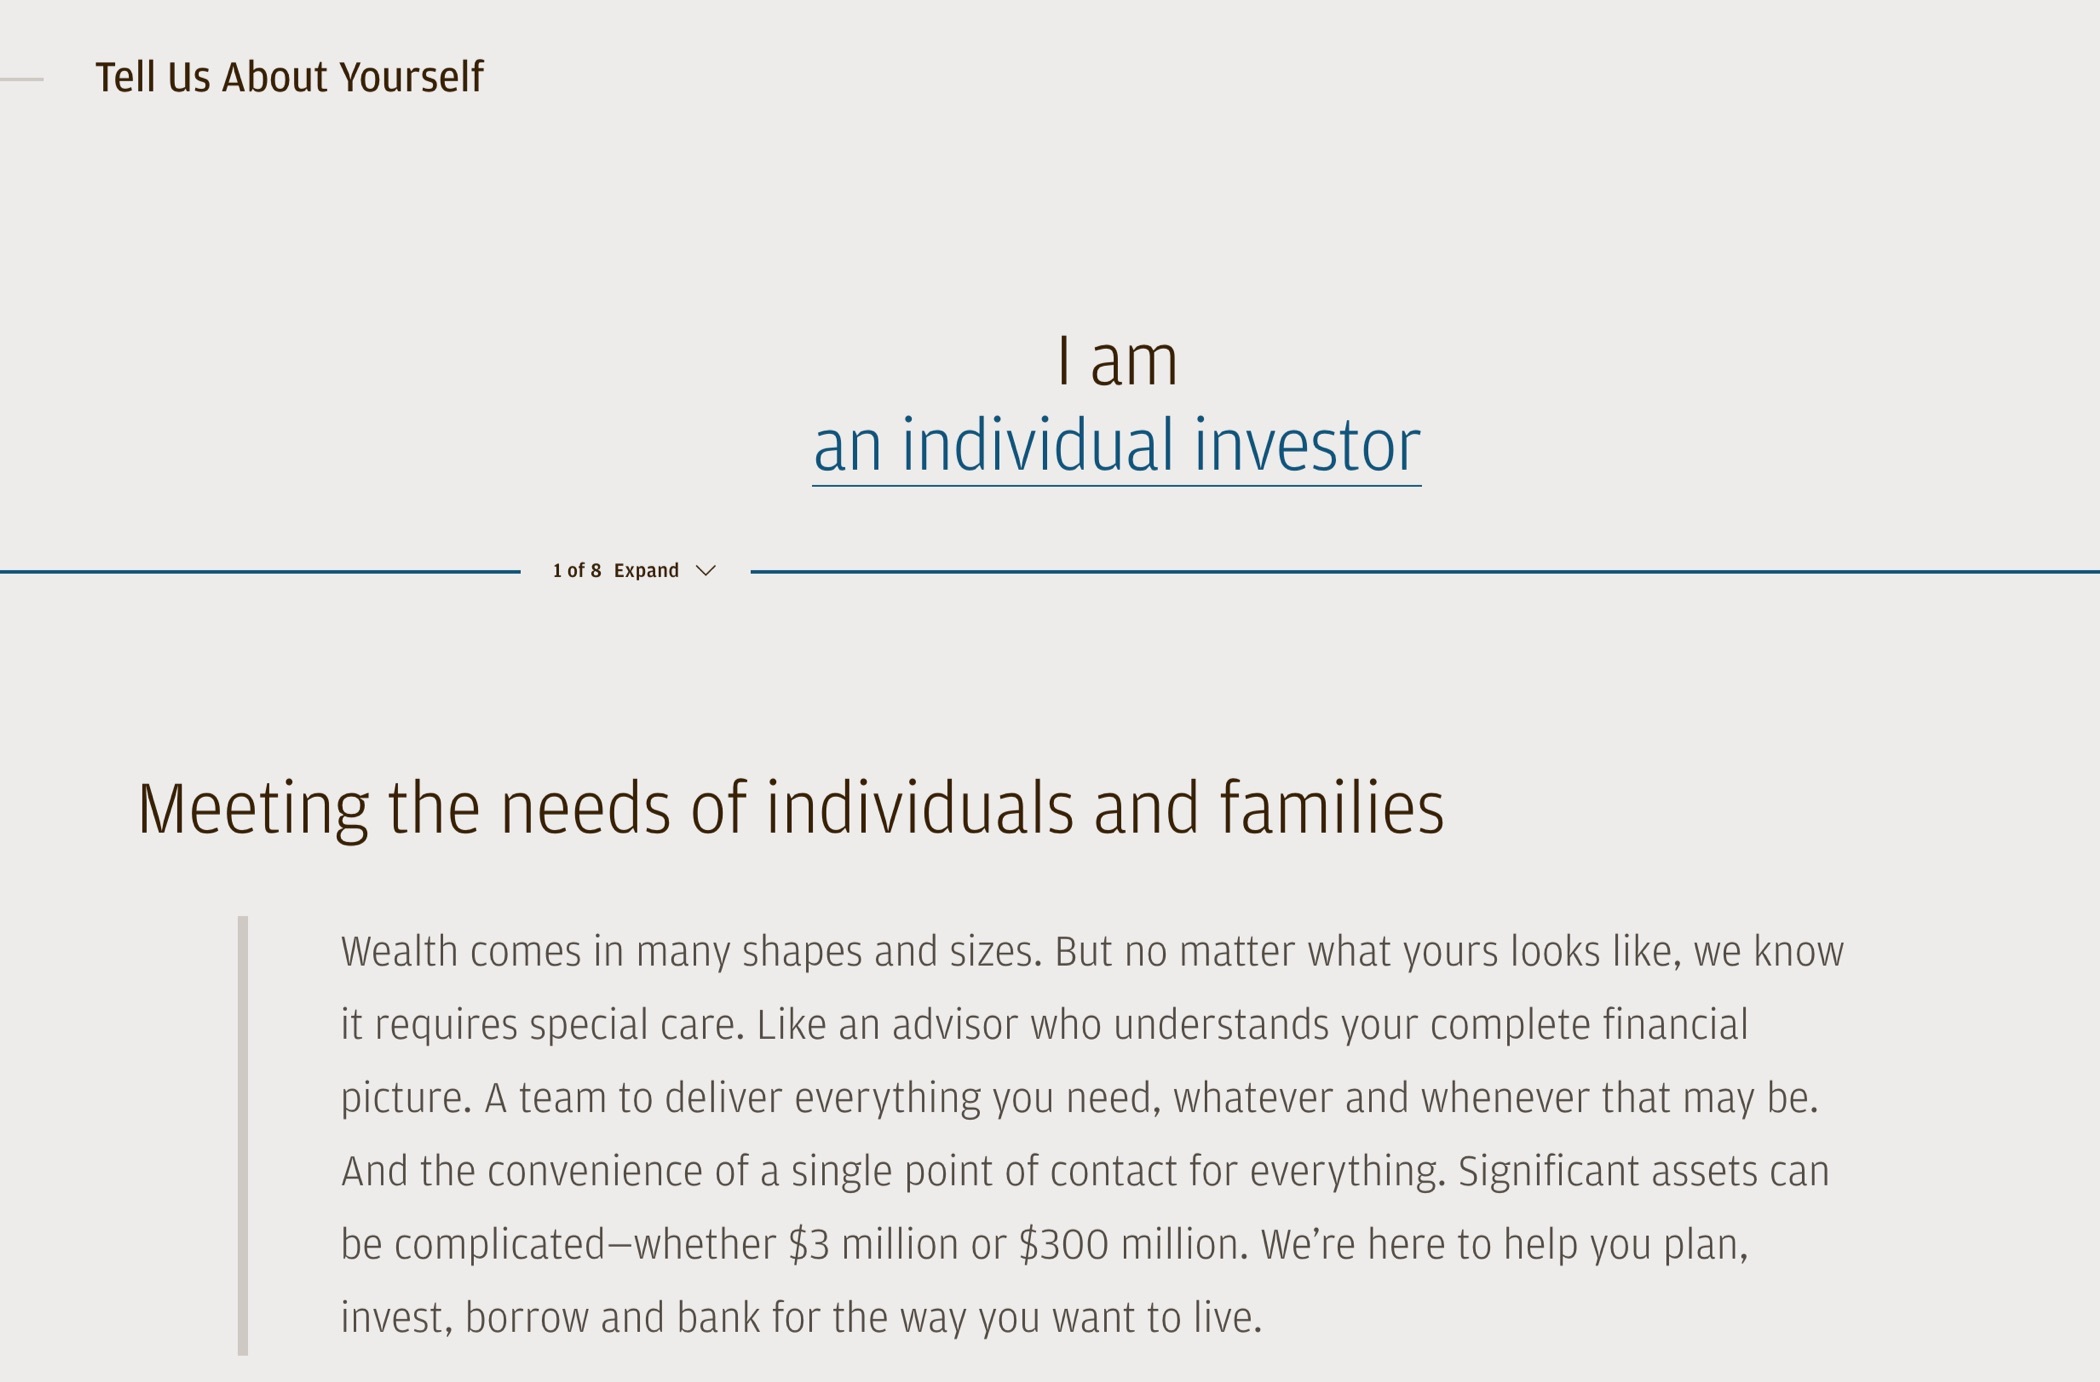Image resolution: width=2100 pixels, height=1382 pixels.
Task: Click 'it requires special care' in the paragraph
Action: click(541, 1025)
